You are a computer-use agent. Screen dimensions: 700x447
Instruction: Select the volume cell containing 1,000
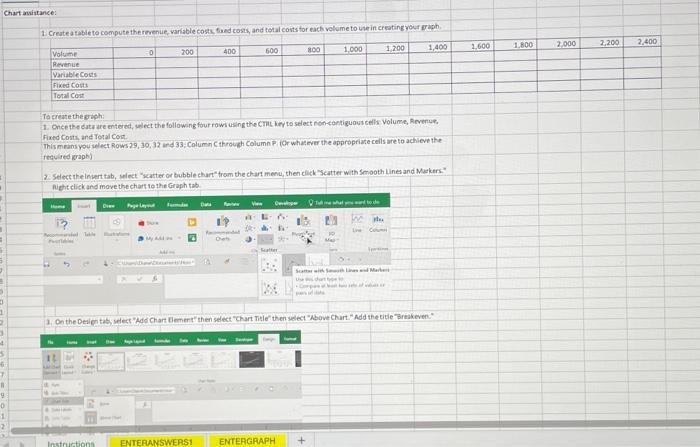(x=345, y=49)
